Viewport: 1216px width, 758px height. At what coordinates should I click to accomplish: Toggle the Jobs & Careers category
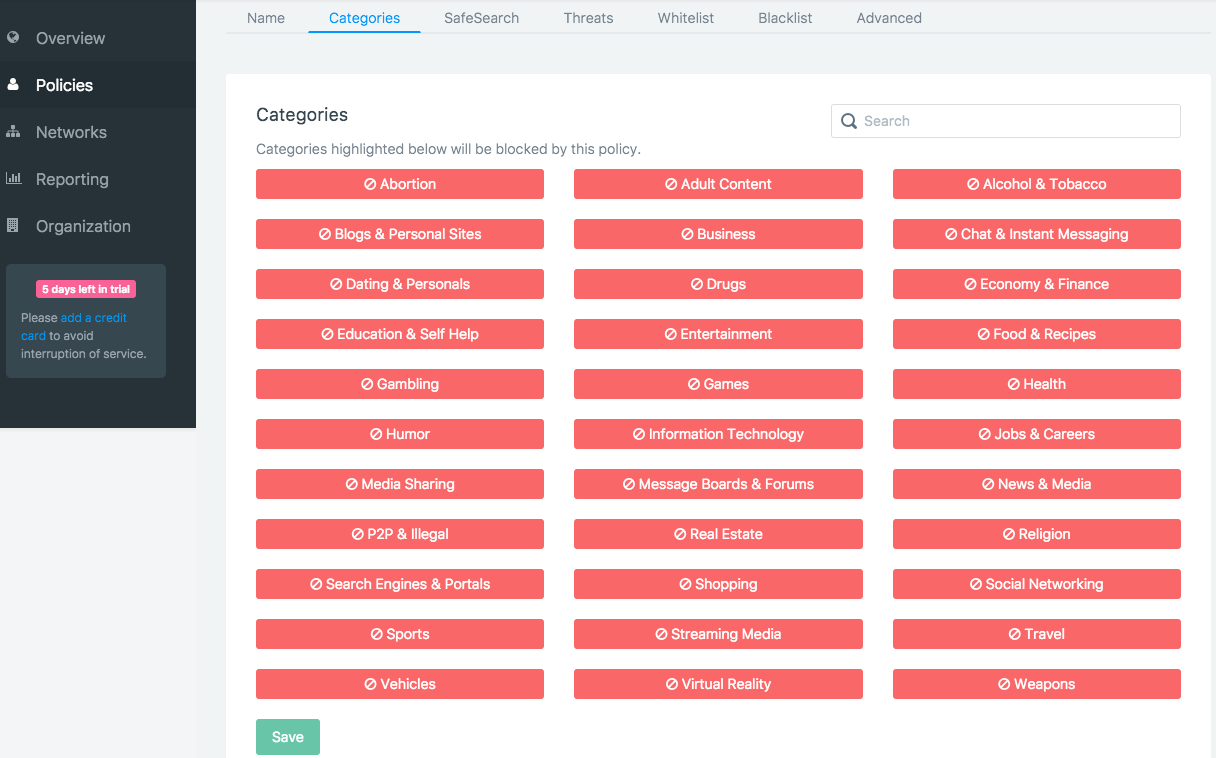[1037, 434]
